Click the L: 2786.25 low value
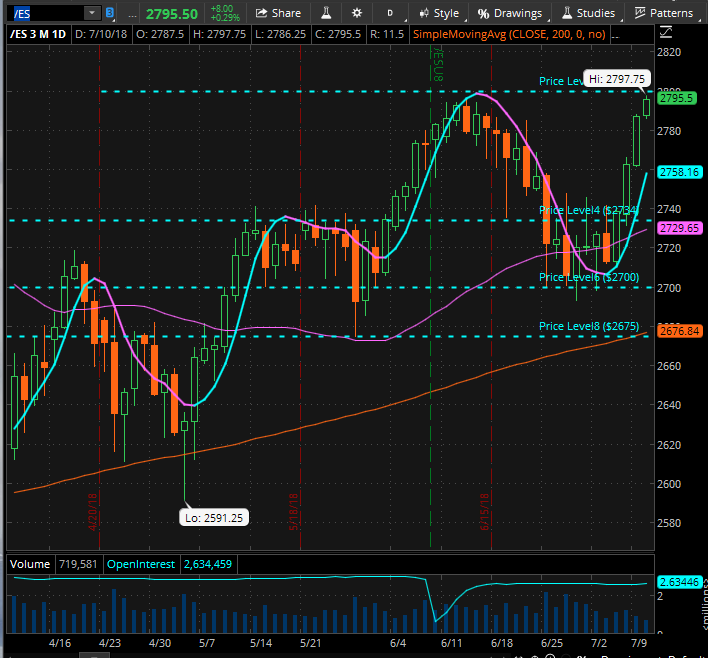 point(280,34)
